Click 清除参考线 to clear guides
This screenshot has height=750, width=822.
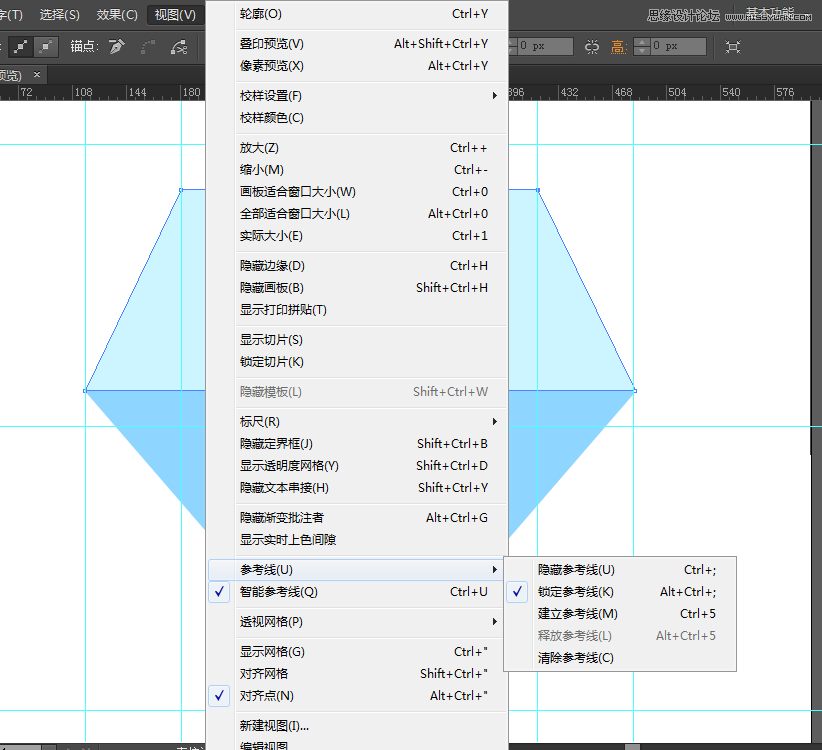(578, 657)
